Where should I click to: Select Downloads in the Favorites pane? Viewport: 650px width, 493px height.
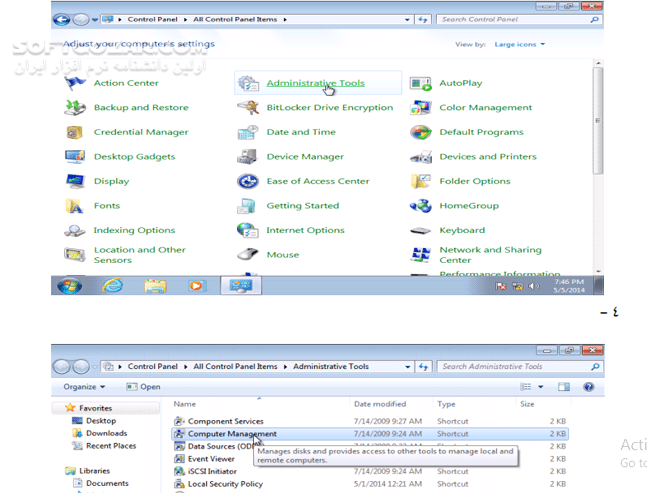106,433
